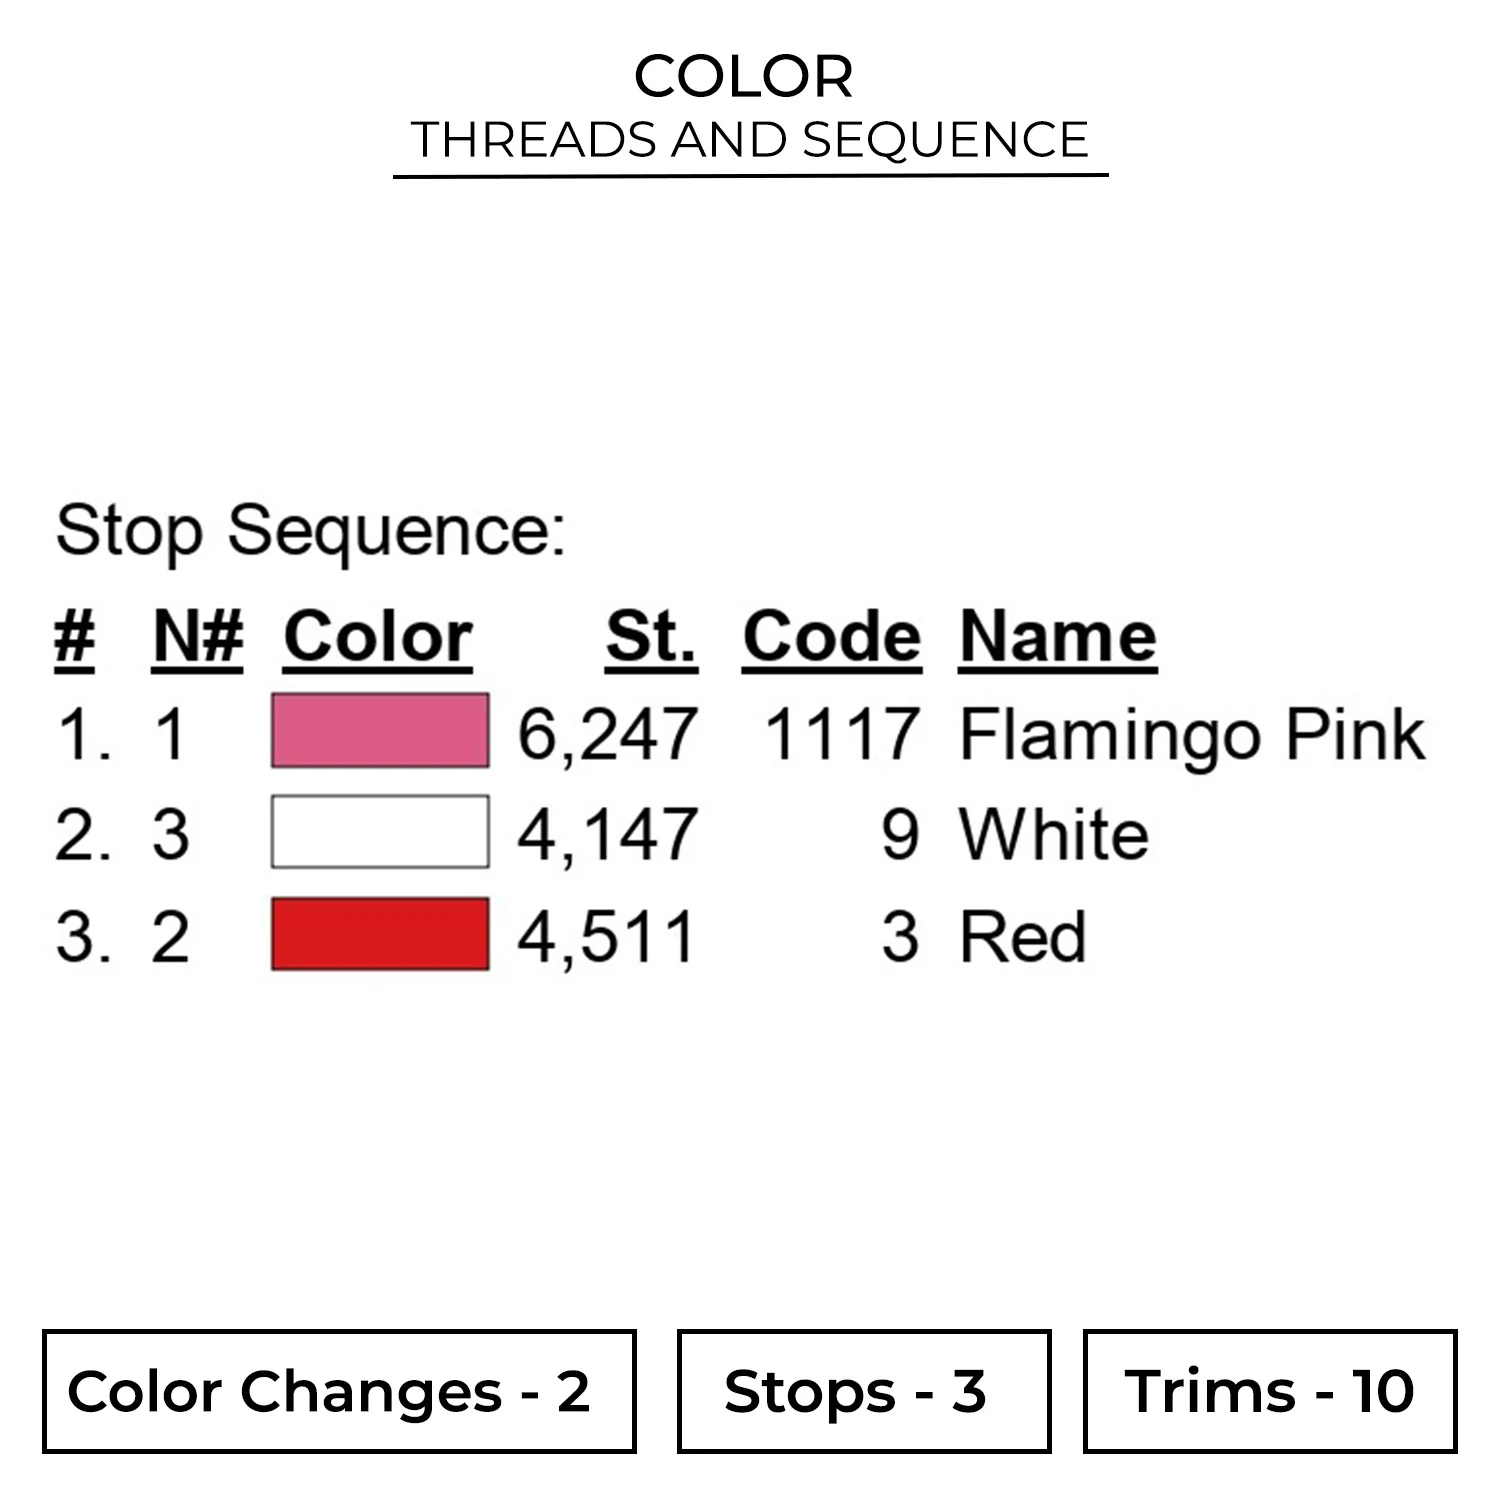Click the THREADS AND SEQUENCE heading
The height and width of the screenshot is (1500, 1500).
click(750, 140)
